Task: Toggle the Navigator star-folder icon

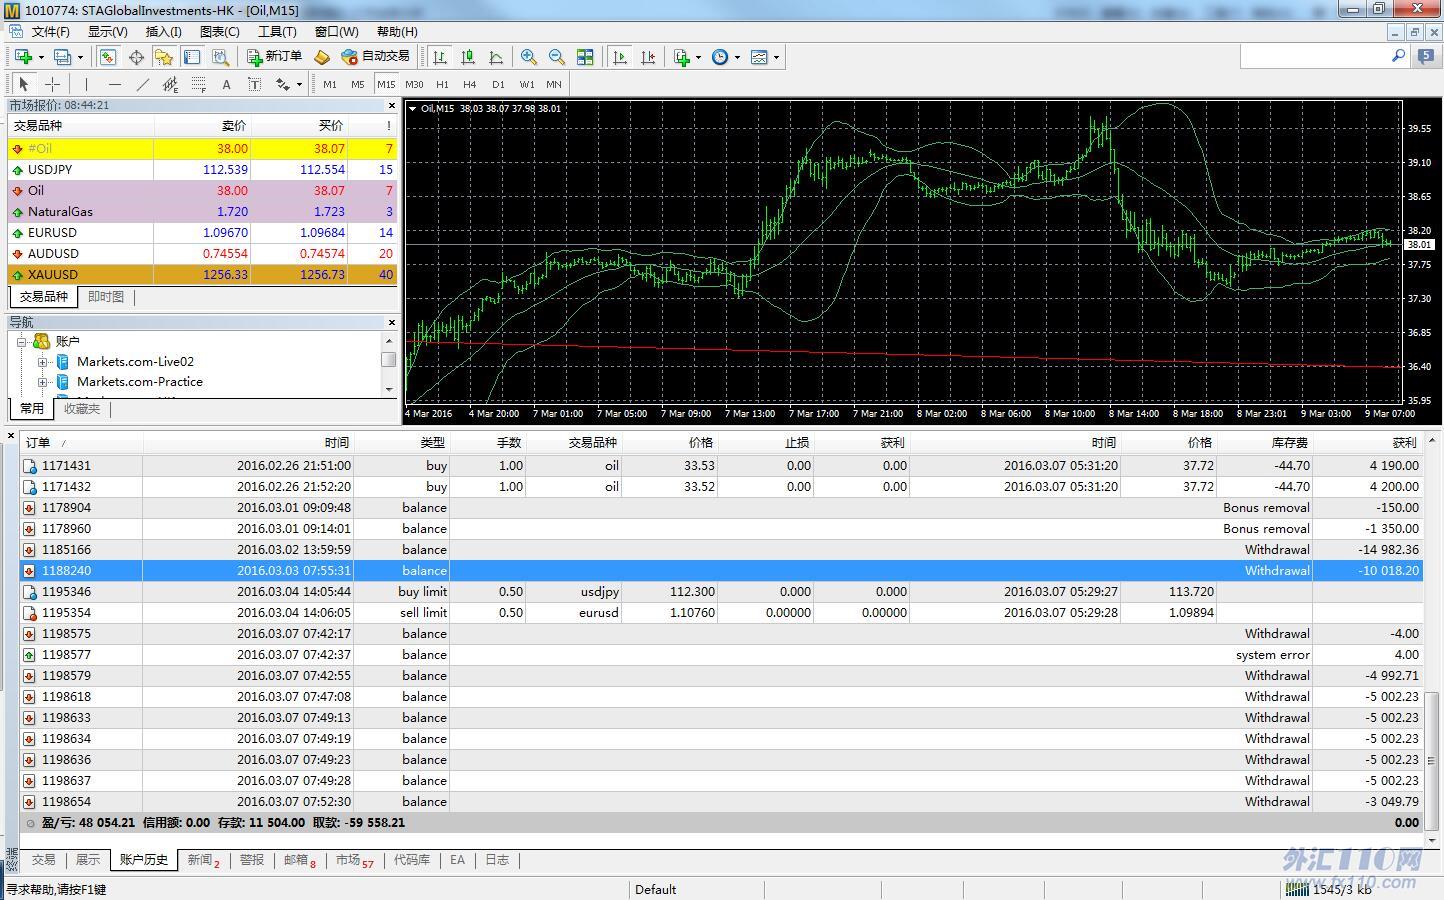Action: pyautogui.click(x=164, y=57)
